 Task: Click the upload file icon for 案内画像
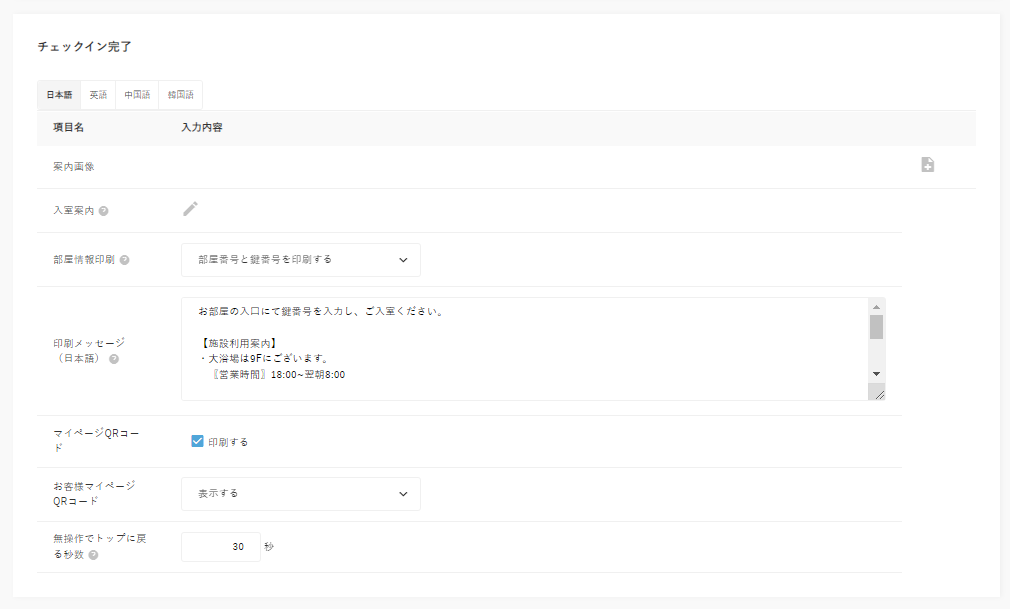coord(927,165)
